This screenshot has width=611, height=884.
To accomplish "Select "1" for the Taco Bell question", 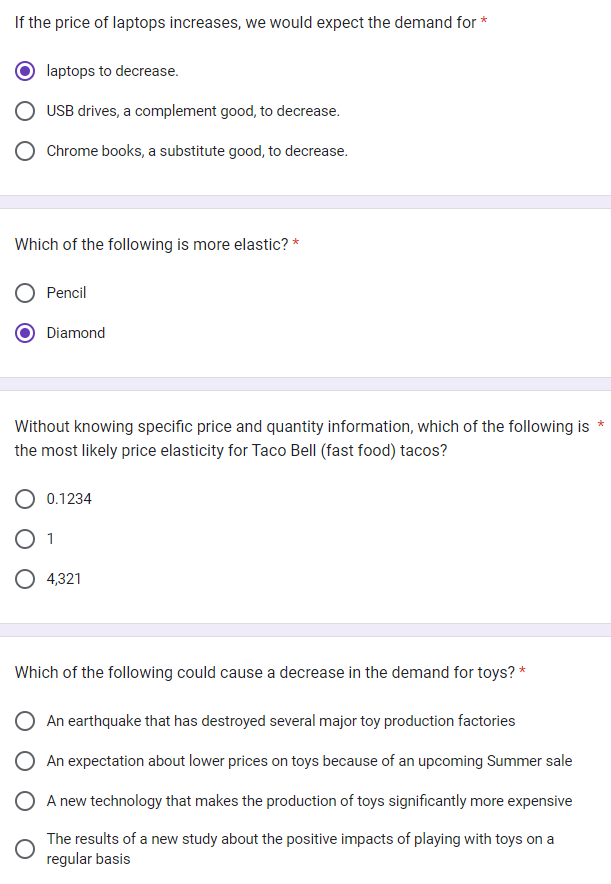I will pos(50,539).
